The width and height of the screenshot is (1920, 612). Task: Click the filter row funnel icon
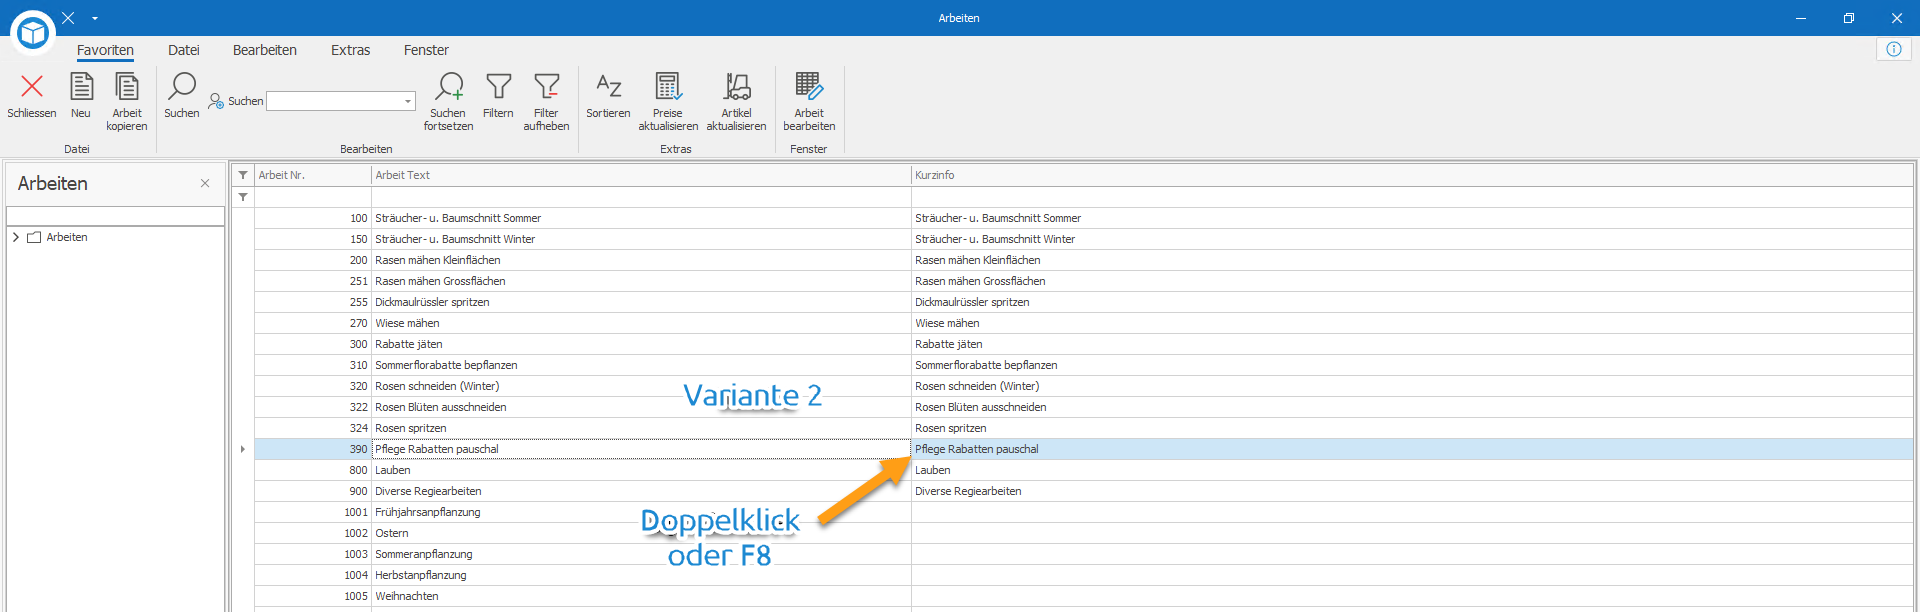pos(243,197)
